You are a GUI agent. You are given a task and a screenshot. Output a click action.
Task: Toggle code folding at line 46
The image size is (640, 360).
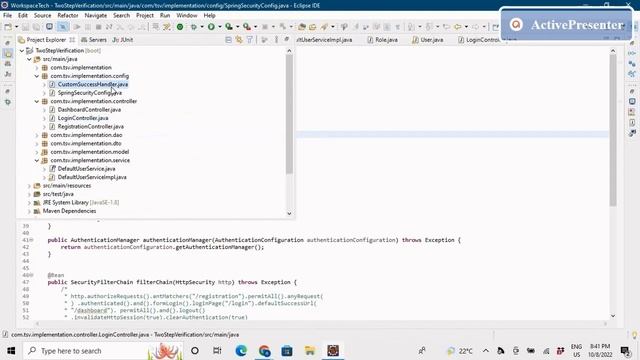tap(31, 275)
